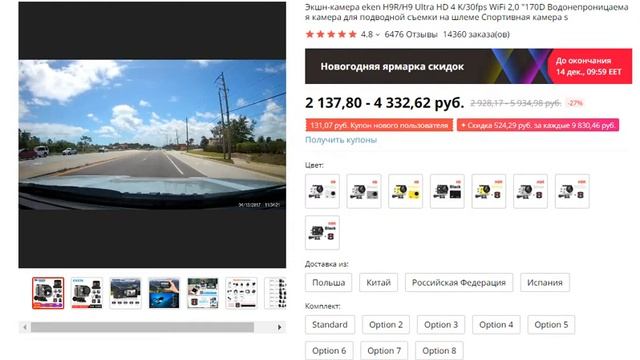Select the second product gallery thumbnail
Viewport: 640px width, 360px height.
pos(87,293)
